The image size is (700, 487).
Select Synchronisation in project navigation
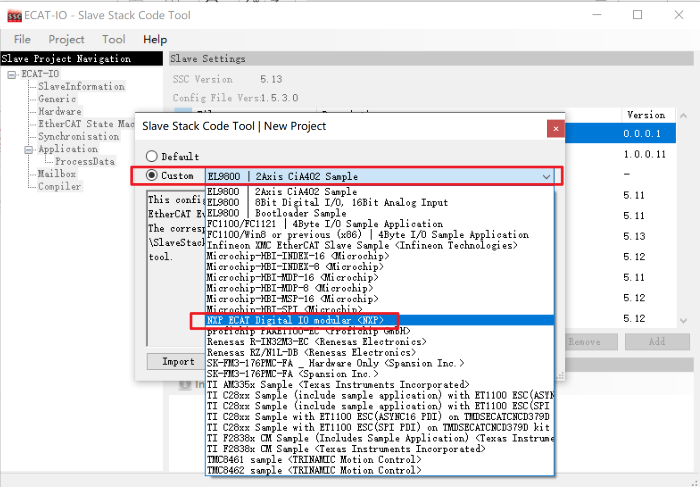coord(78,136)
